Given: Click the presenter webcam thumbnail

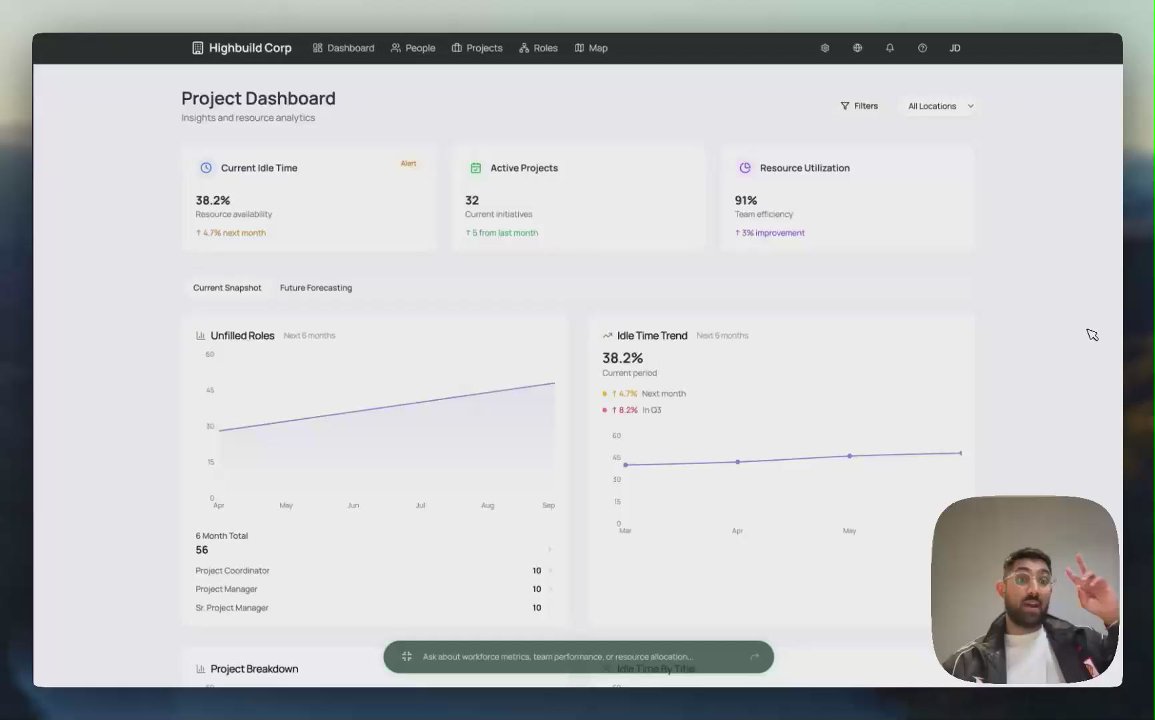Looking at the screenshot, I should [x=1025, y=590].
